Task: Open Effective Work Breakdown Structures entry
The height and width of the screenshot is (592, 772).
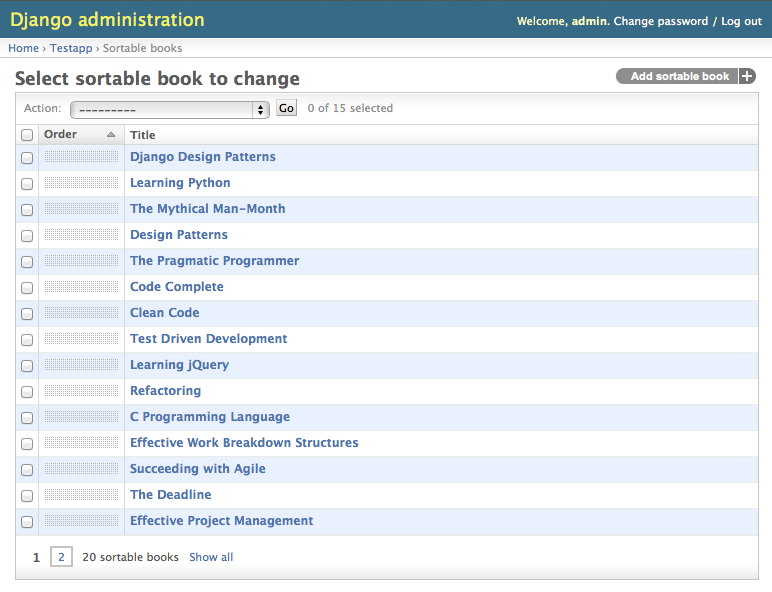Action: pyautogui.click(x=244, y=443)
